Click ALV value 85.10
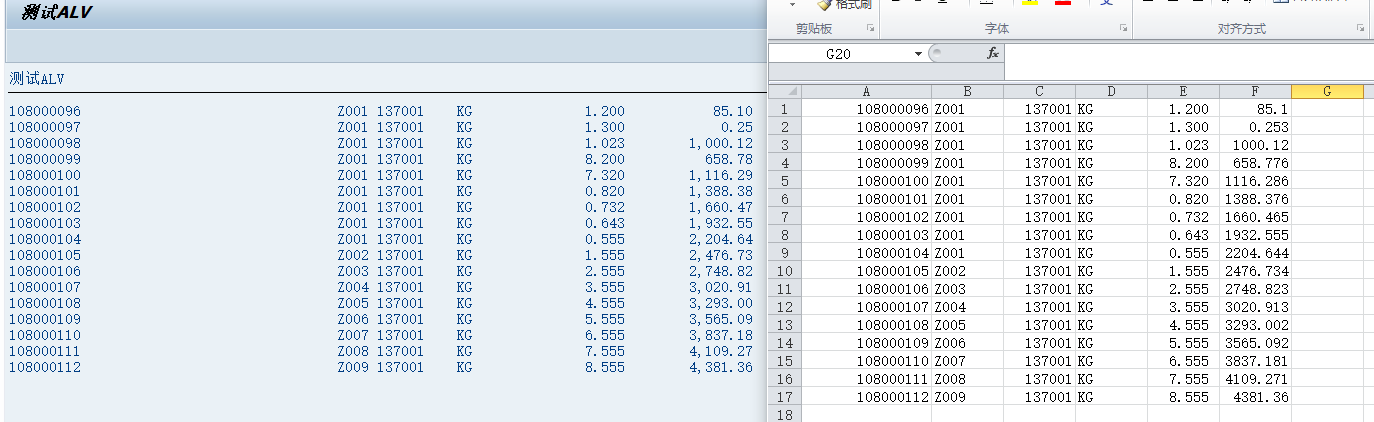This screenshot has height=422, width=1374. (733, 111)
